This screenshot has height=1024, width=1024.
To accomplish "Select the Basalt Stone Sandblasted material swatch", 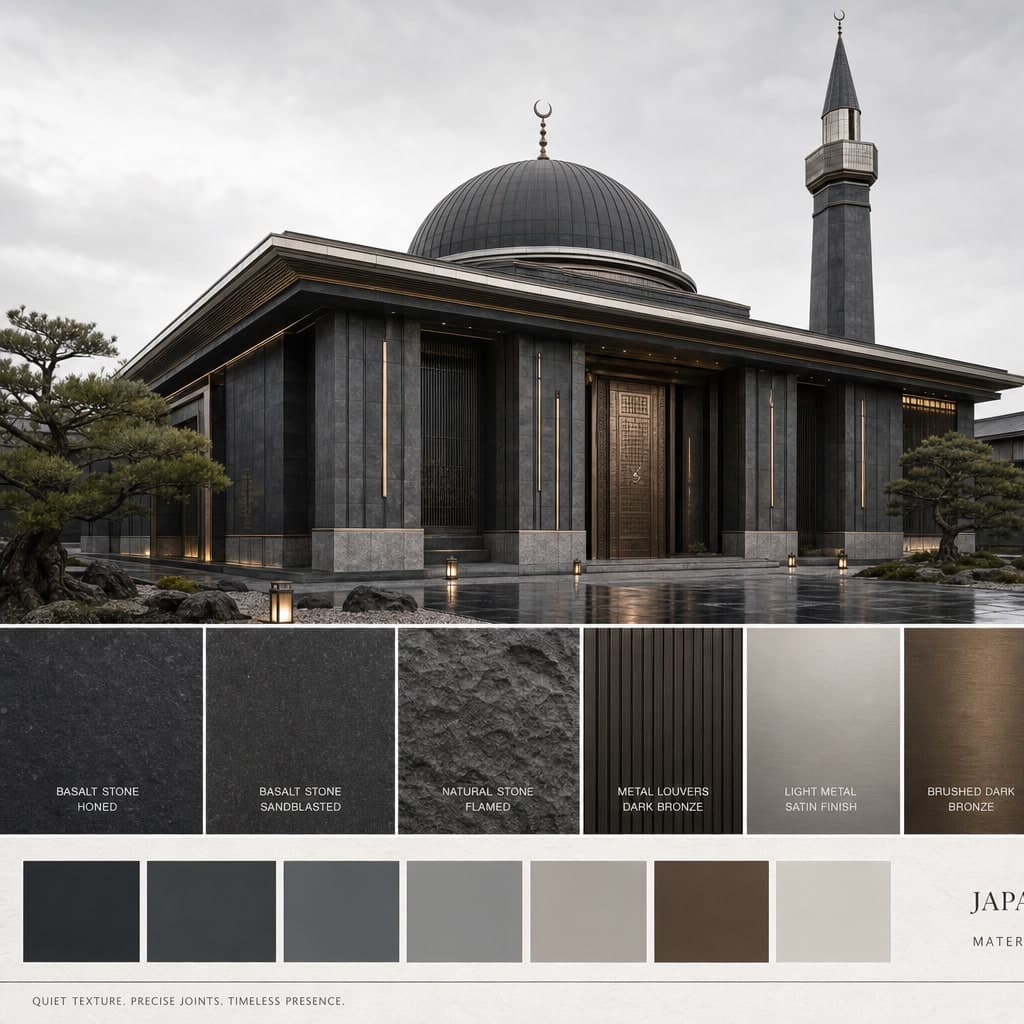I will click(300, 731).
